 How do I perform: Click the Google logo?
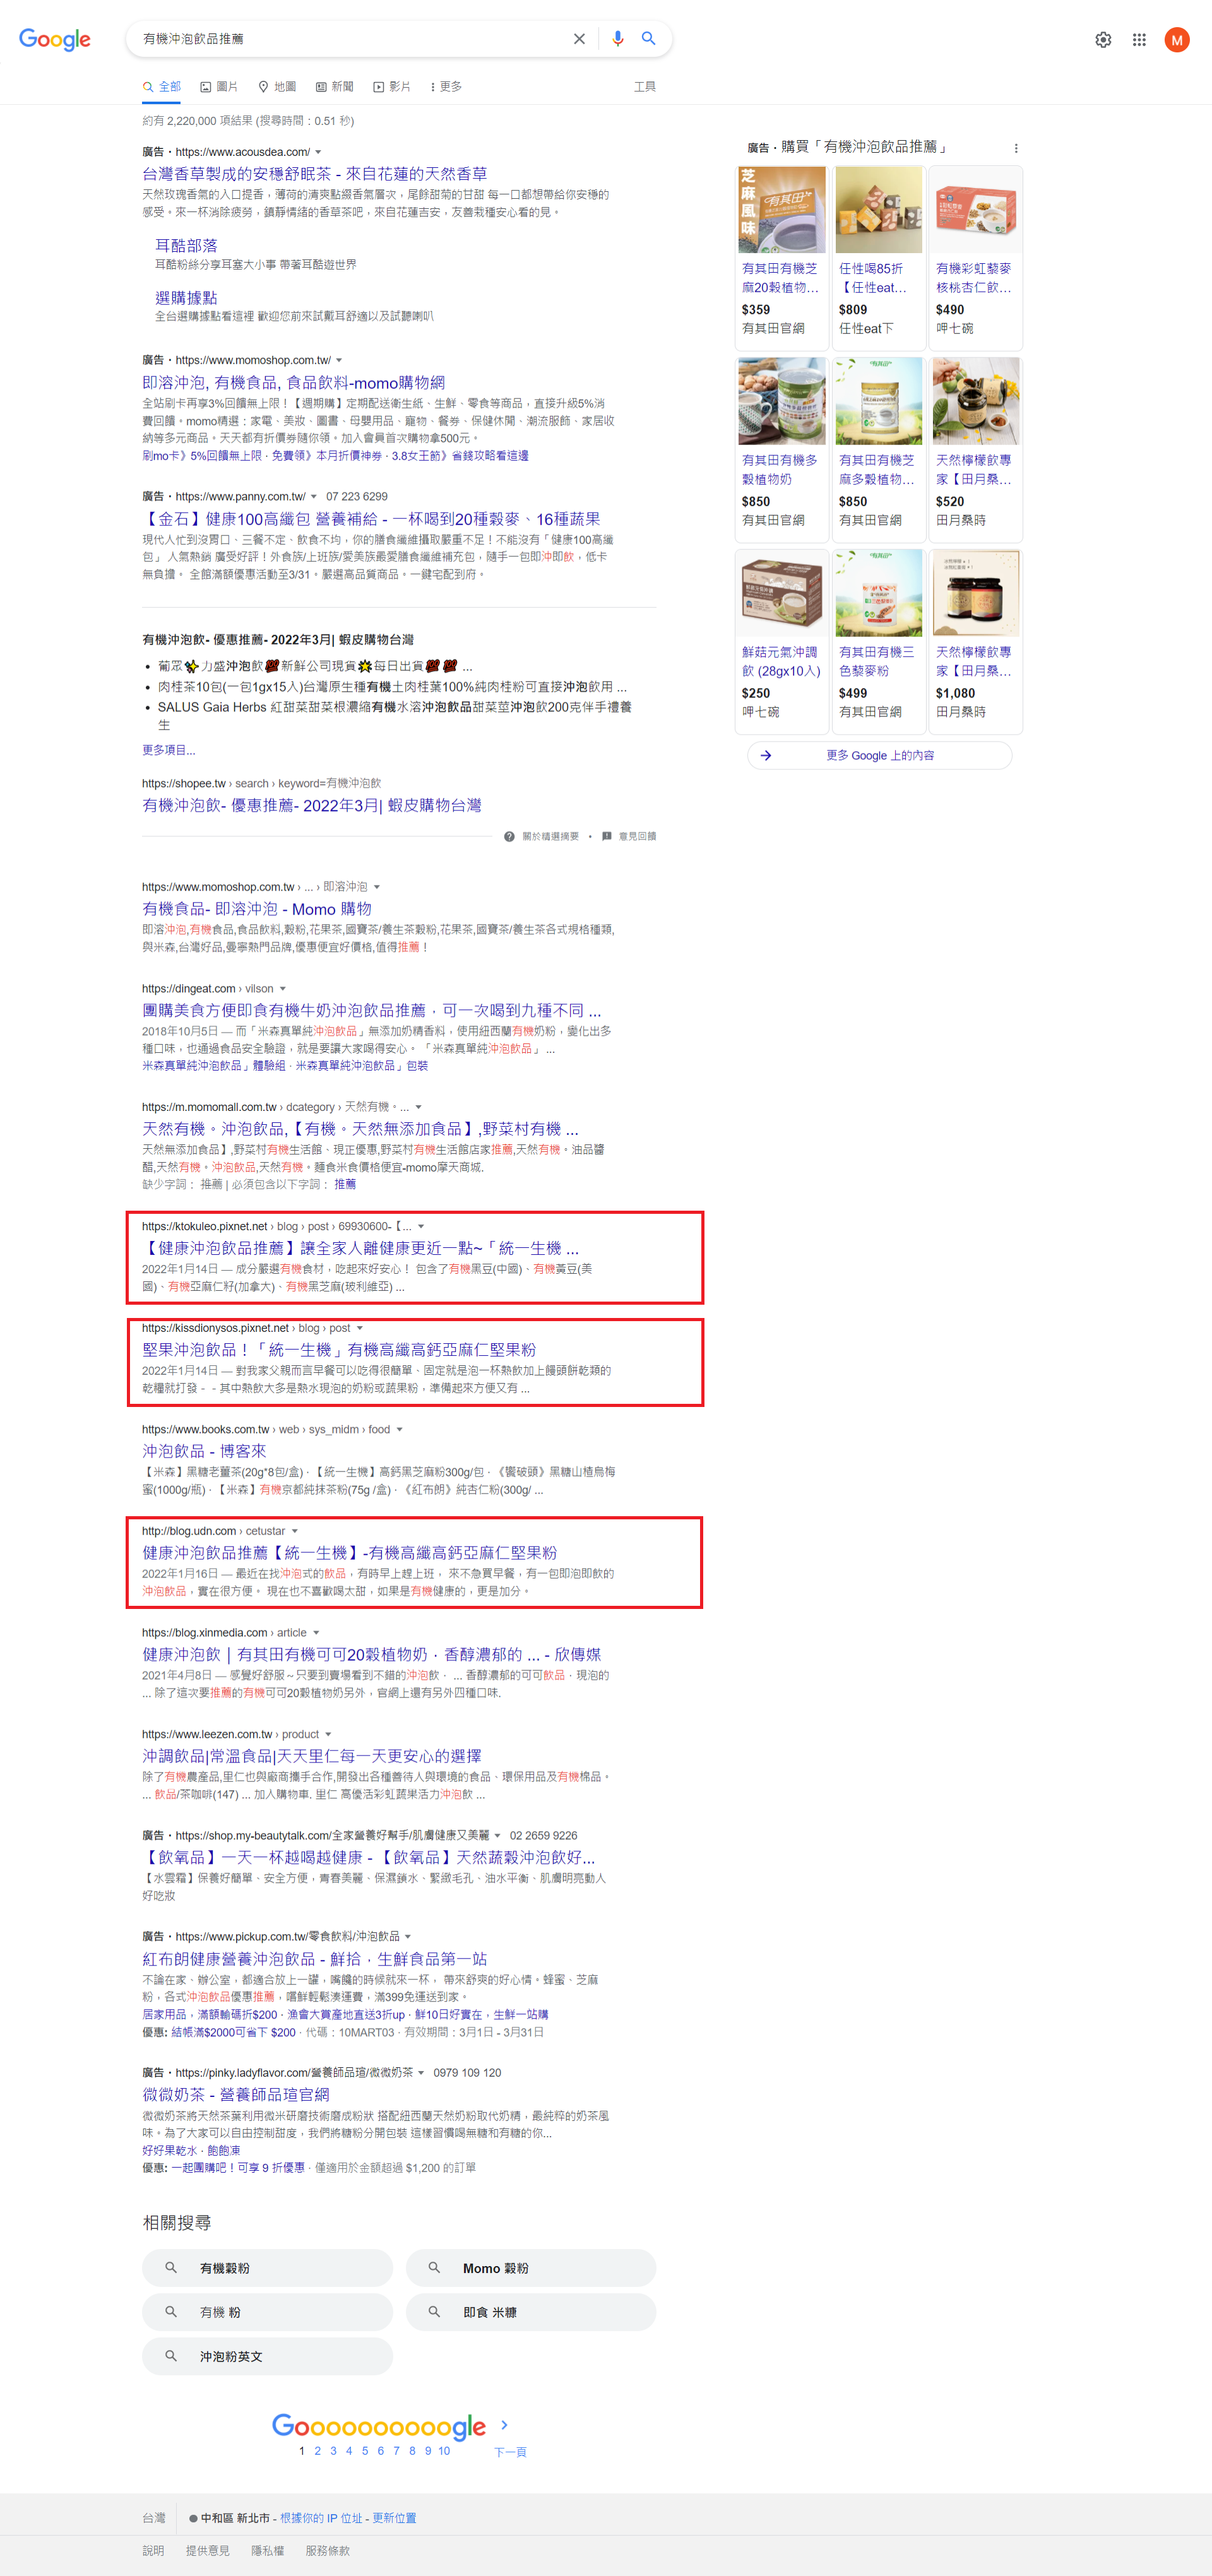(x=55, y=39)
